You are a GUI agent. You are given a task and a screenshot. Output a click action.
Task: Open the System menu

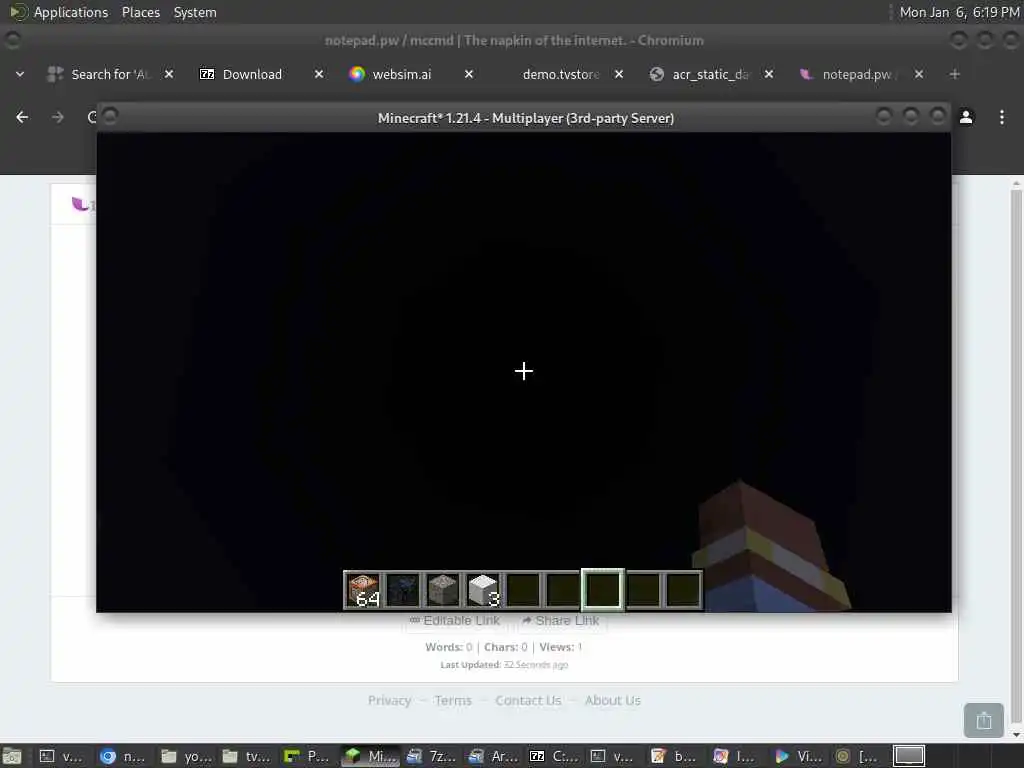[x=195, y=12]
